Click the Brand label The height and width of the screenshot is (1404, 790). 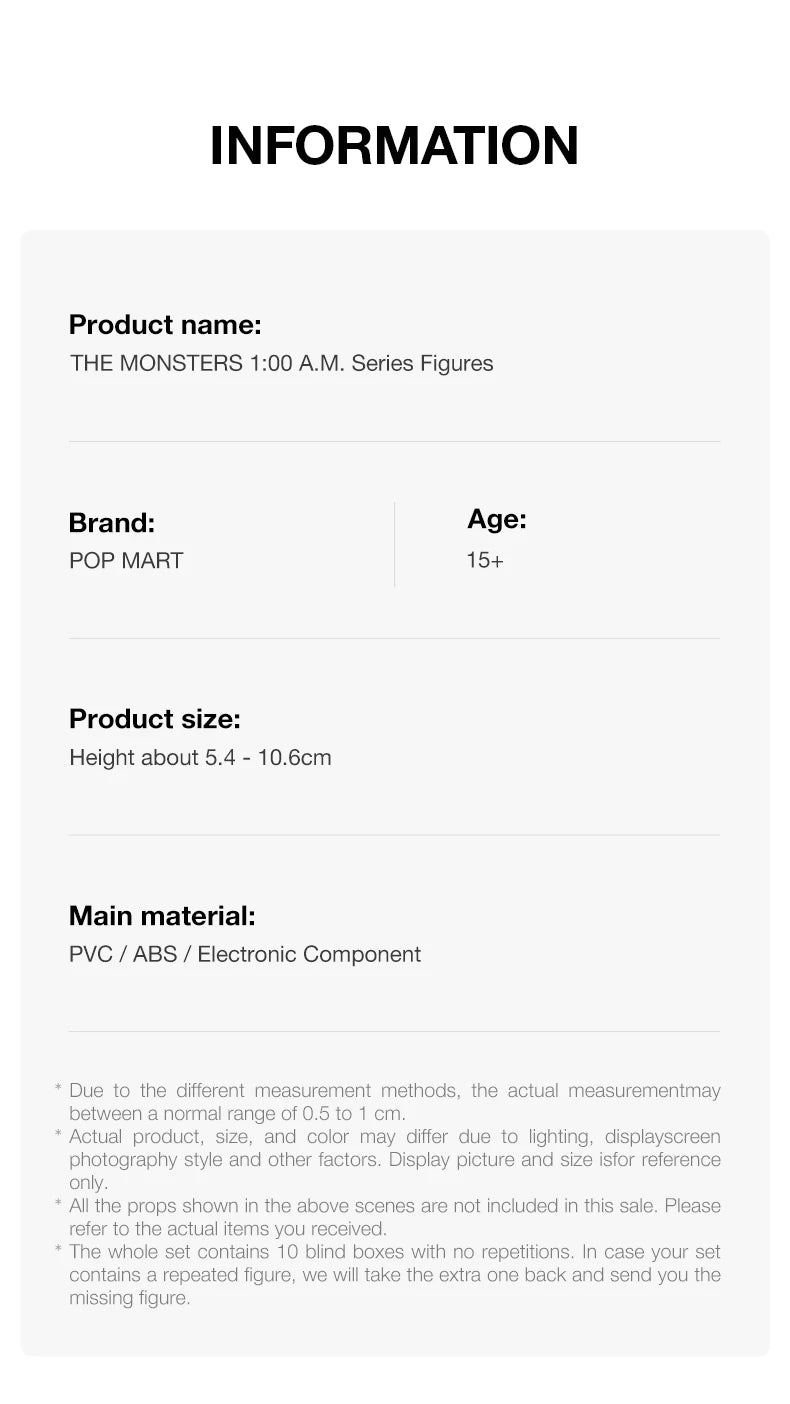pos(112,522)
